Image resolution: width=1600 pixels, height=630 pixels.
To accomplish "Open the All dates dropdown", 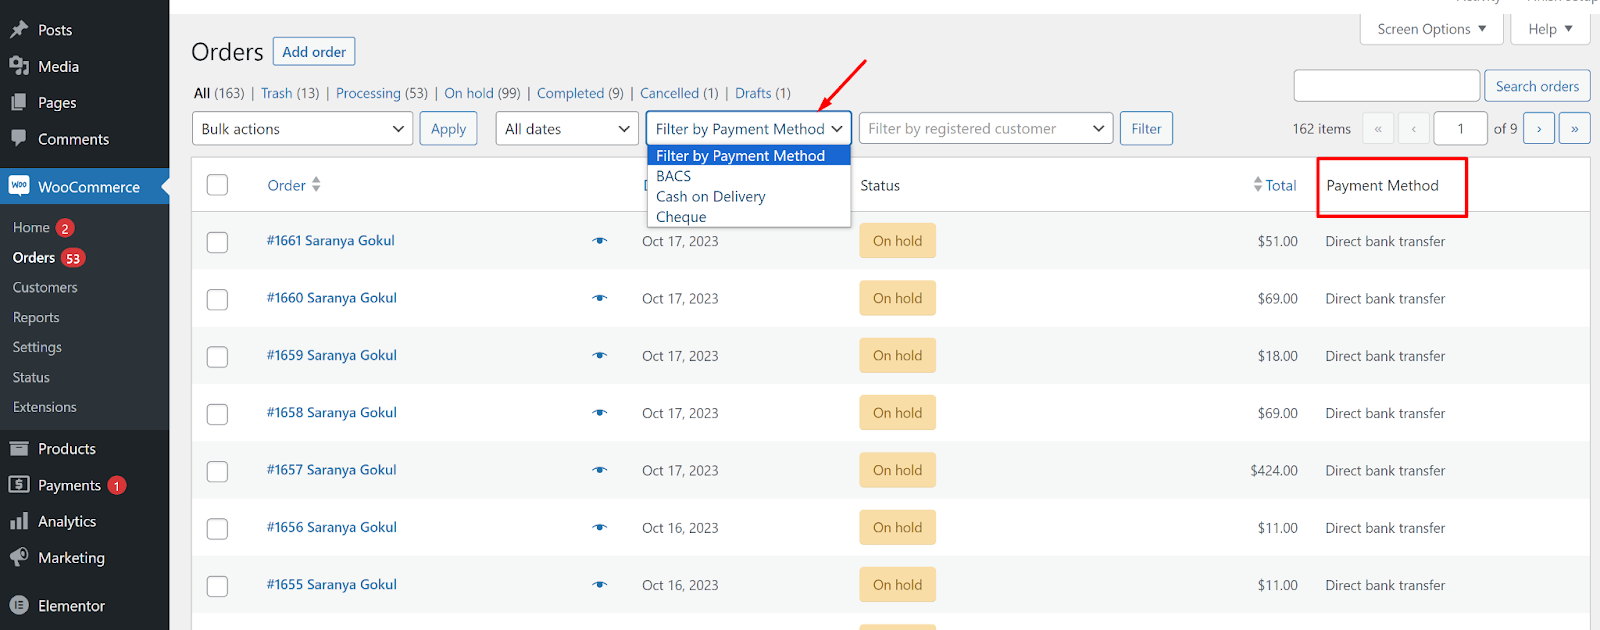I will [567, 129].
